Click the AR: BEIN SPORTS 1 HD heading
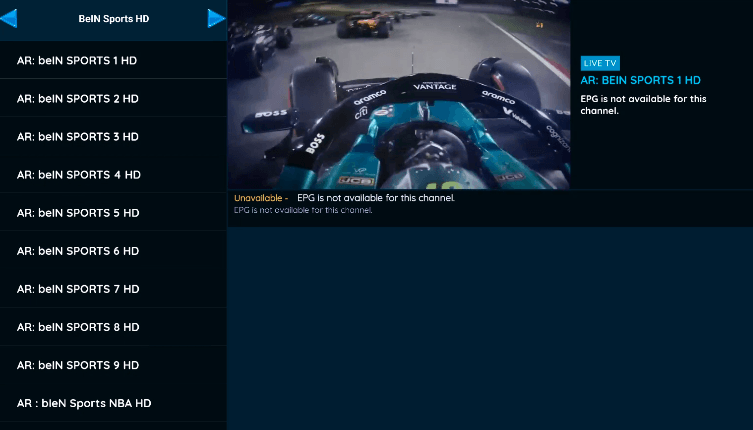 (640, 80)
